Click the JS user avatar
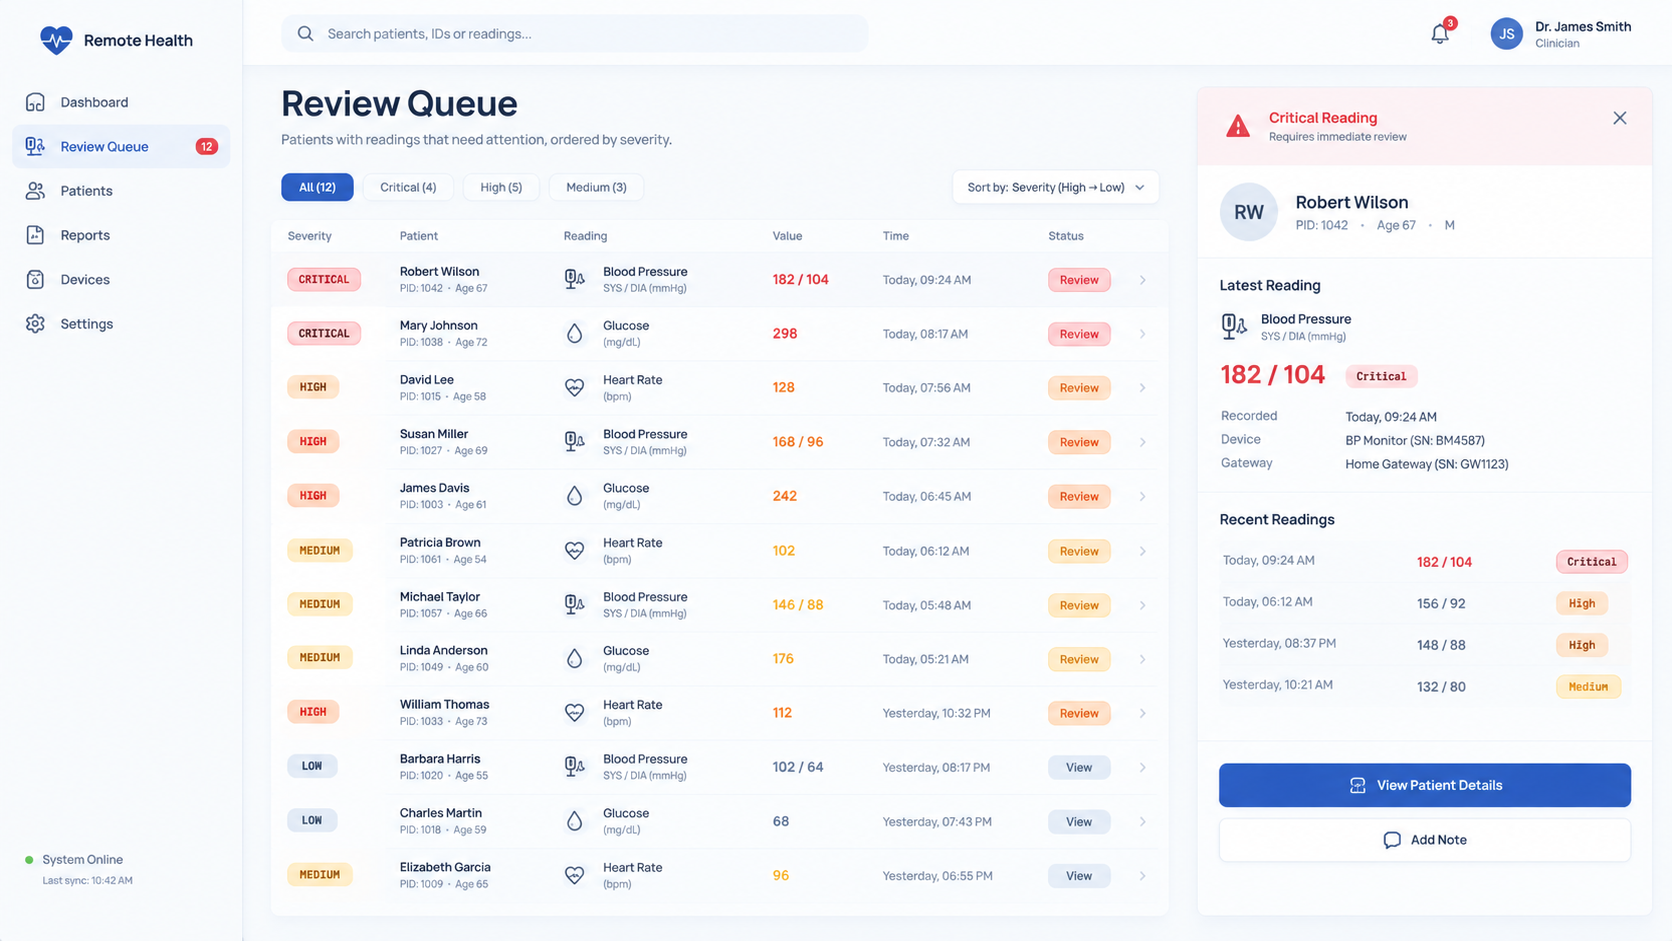1672x941 pixels. (1506, 34)
